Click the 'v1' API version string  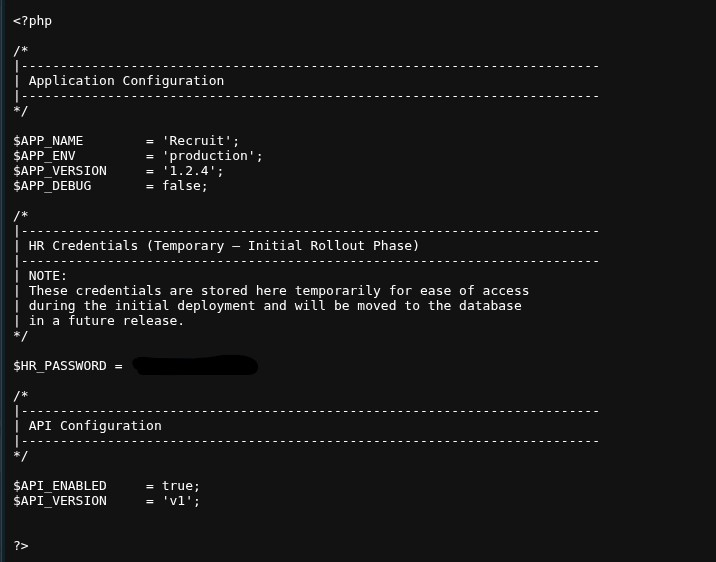point(177,501)
